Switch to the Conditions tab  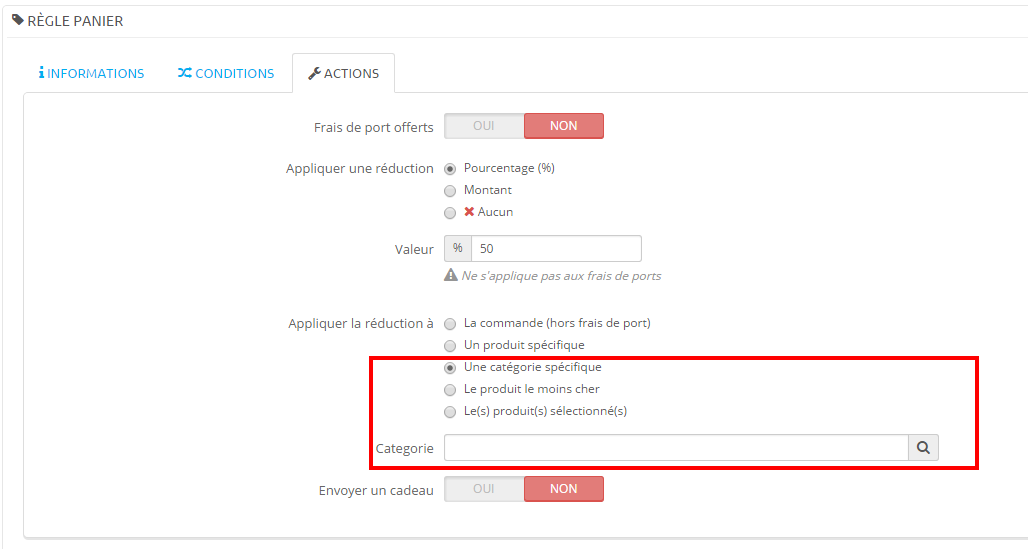[x=226, y=73]
